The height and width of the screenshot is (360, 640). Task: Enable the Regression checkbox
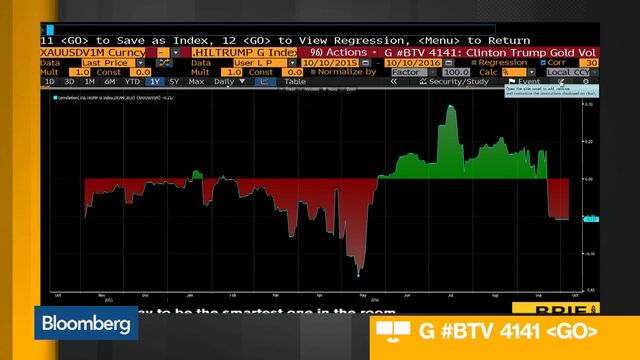[x=474, y=62]
